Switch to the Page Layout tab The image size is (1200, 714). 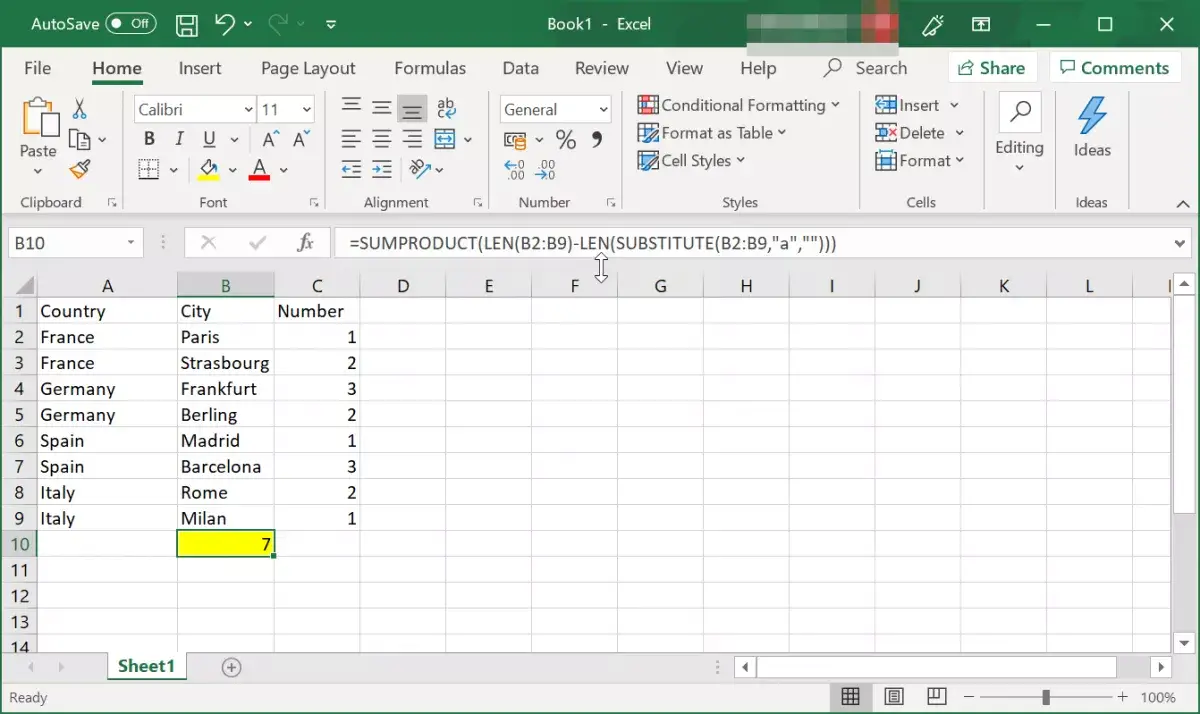pos(308,68)
